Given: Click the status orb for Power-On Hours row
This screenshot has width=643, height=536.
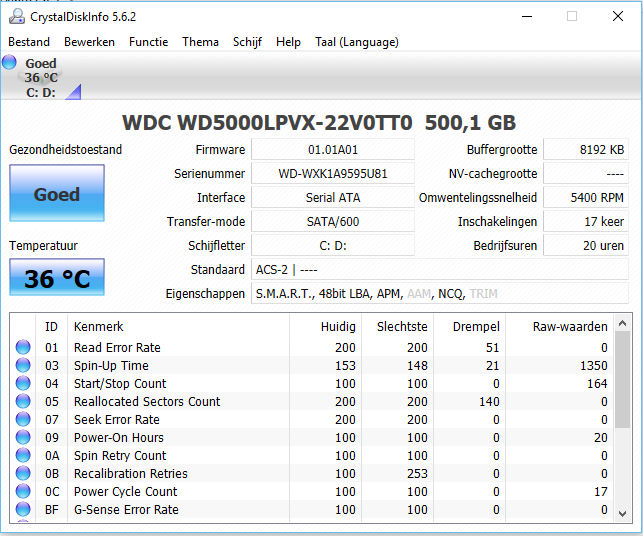Looking at the screenshot, I should 23,437.
